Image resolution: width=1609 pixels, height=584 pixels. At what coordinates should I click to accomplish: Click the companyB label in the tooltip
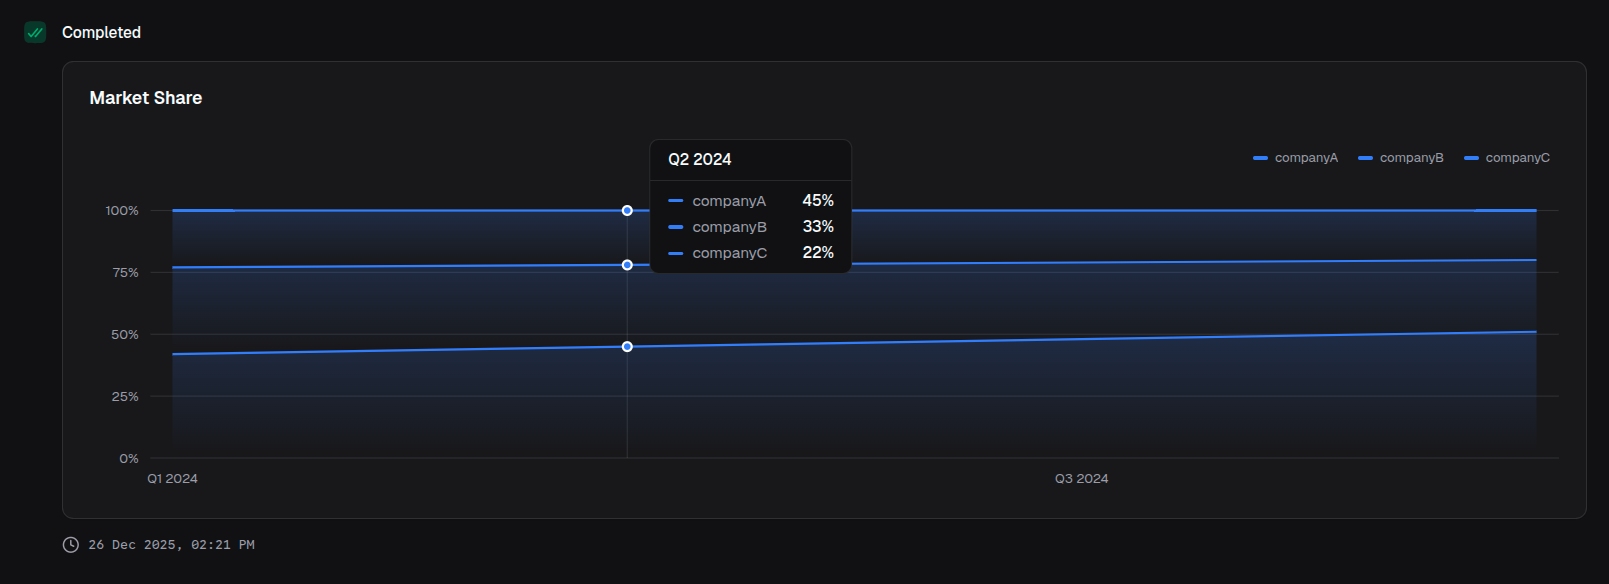(x=729, y=227)
